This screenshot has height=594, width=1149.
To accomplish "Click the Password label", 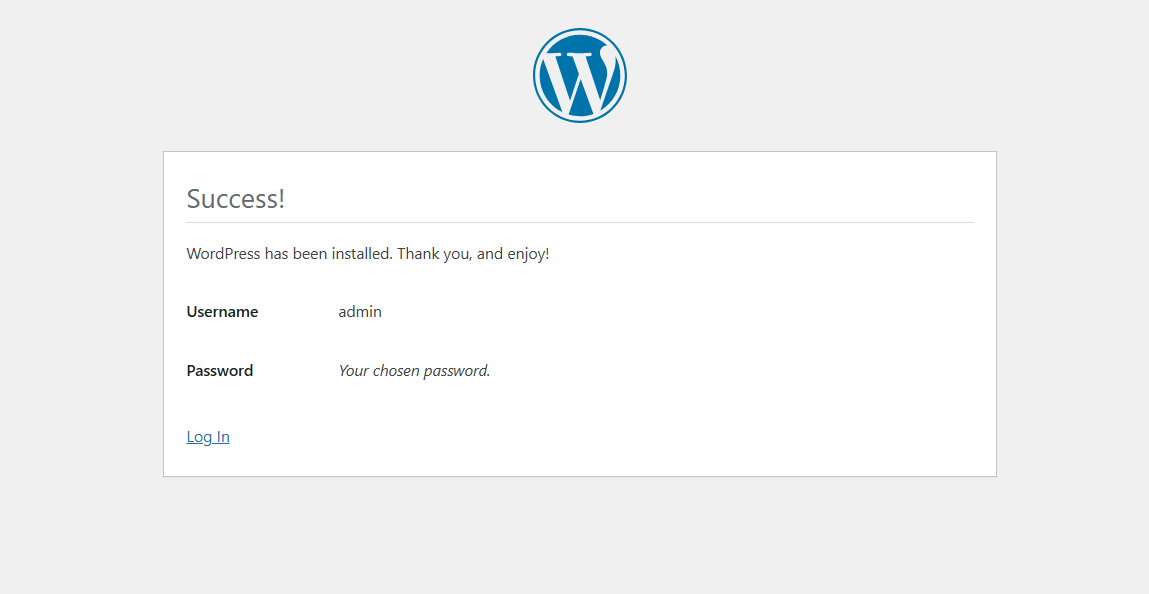I will tap(220, 371).
